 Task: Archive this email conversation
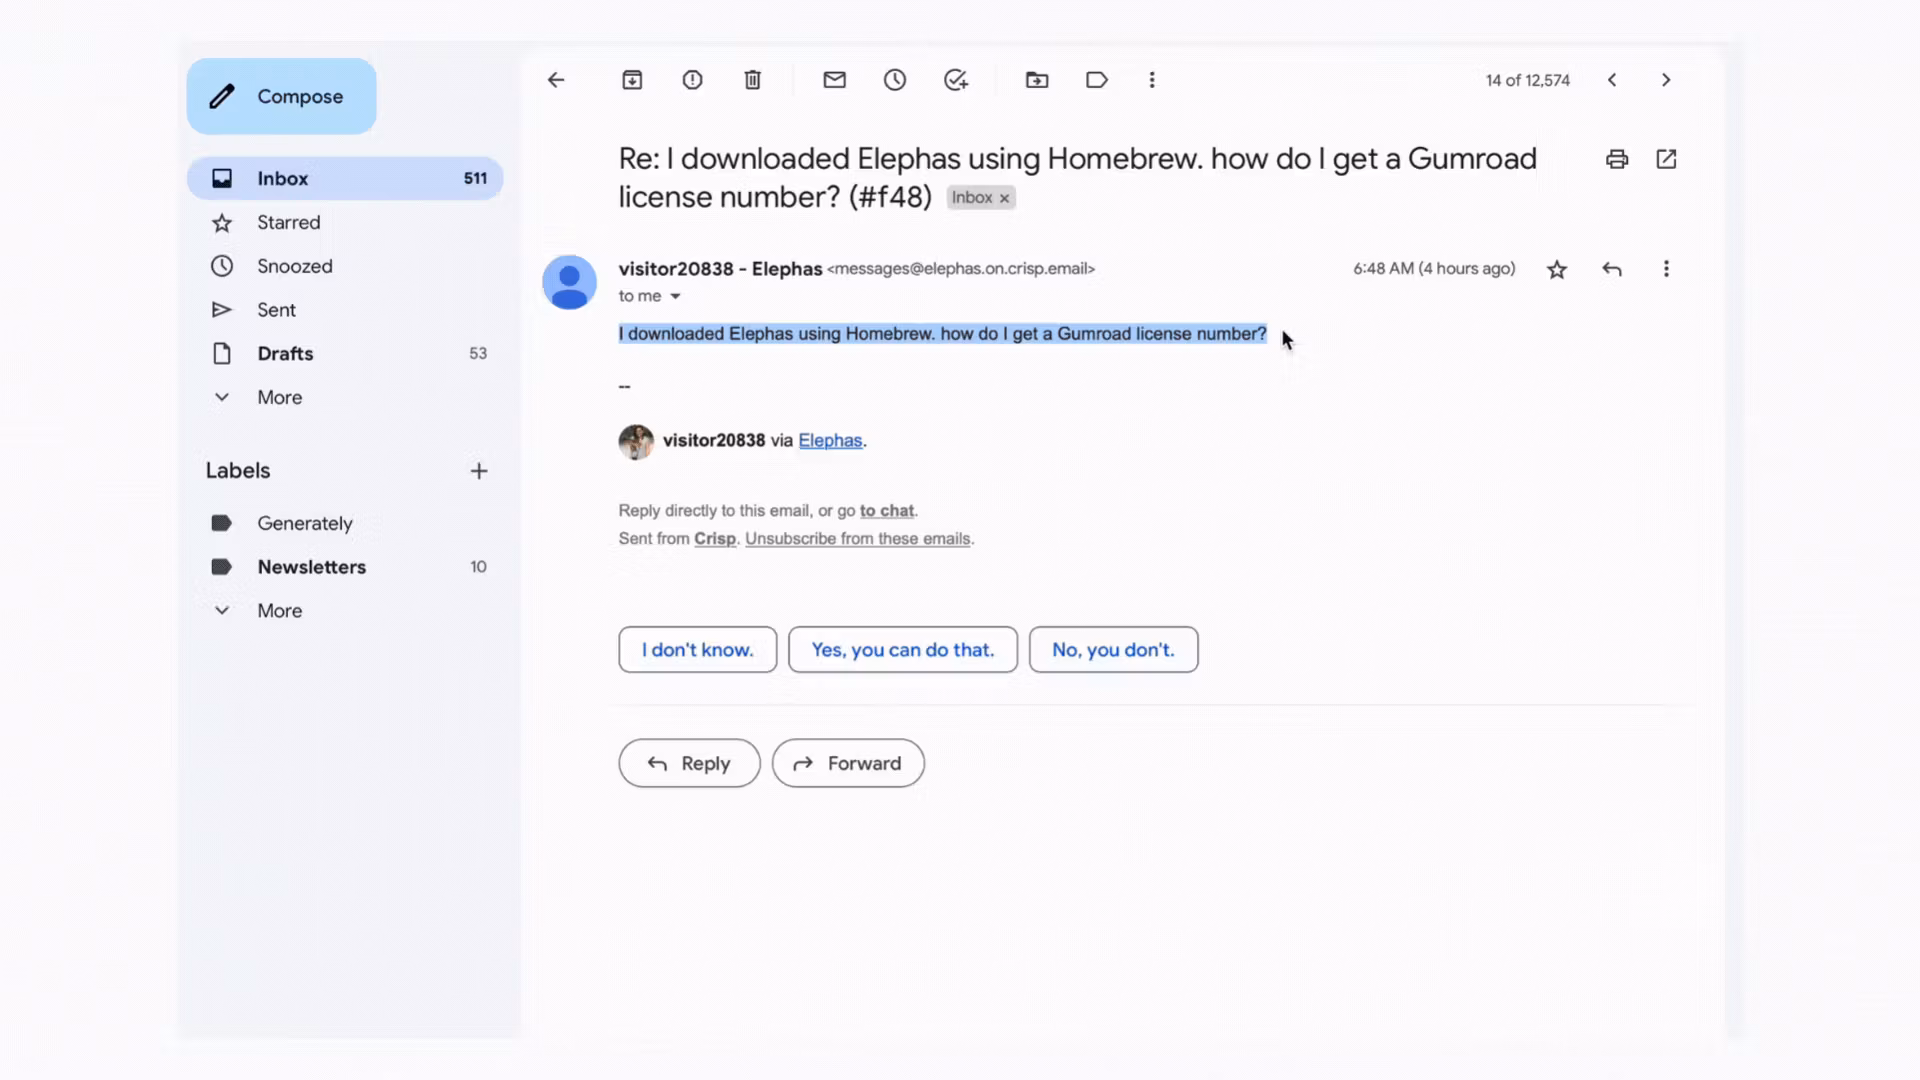[x=632, y=80]
